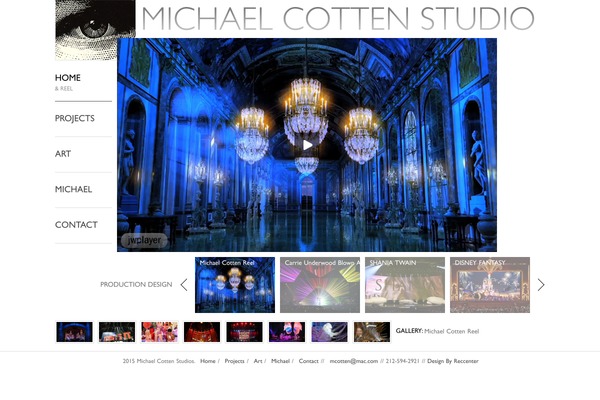Screen dimensions: 600x400
Task: Open seventh gallery thumbnail with jellyfish shape
Action: tap(329, 331)
